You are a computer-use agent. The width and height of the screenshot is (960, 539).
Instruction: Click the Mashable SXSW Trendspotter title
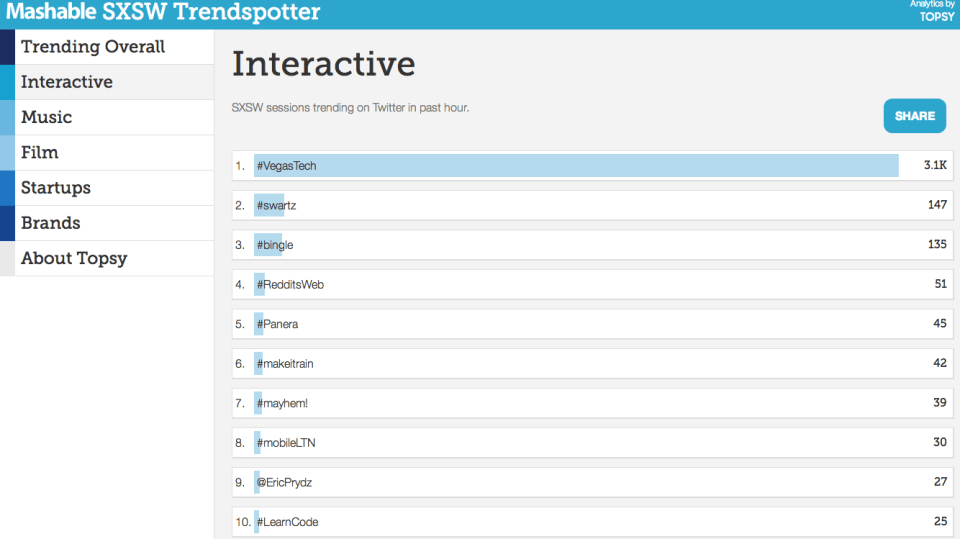click(x=161, y=13)
